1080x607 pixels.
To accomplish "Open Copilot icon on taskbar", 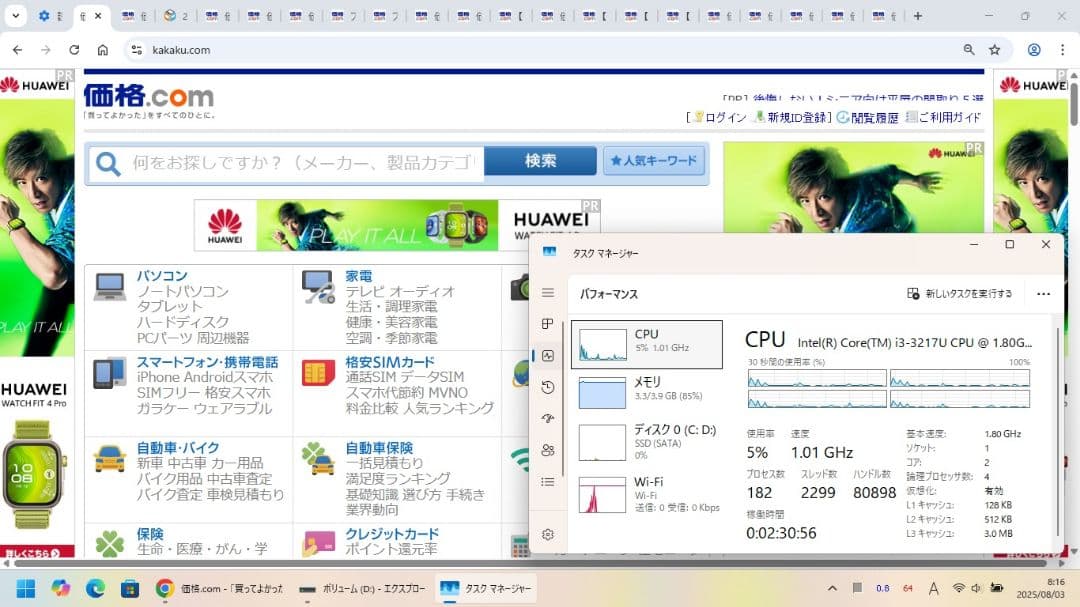I will (x=61, y=588).
